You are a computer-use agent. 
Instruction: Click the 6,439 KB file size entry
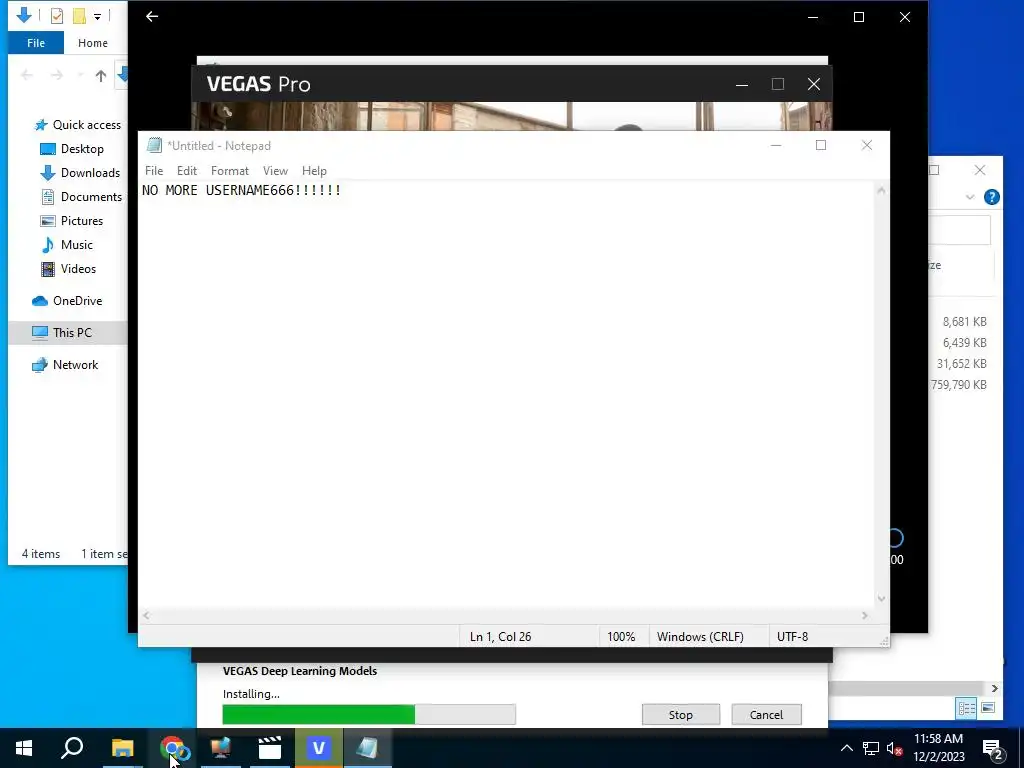tap(965, 342)
